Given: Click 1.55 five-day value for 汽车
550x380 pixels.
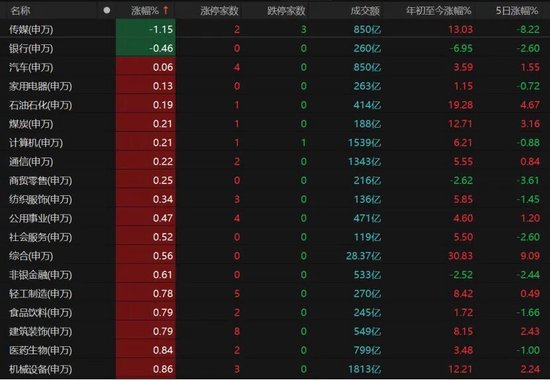Looking at the screenshot, I should coord(530,67).
